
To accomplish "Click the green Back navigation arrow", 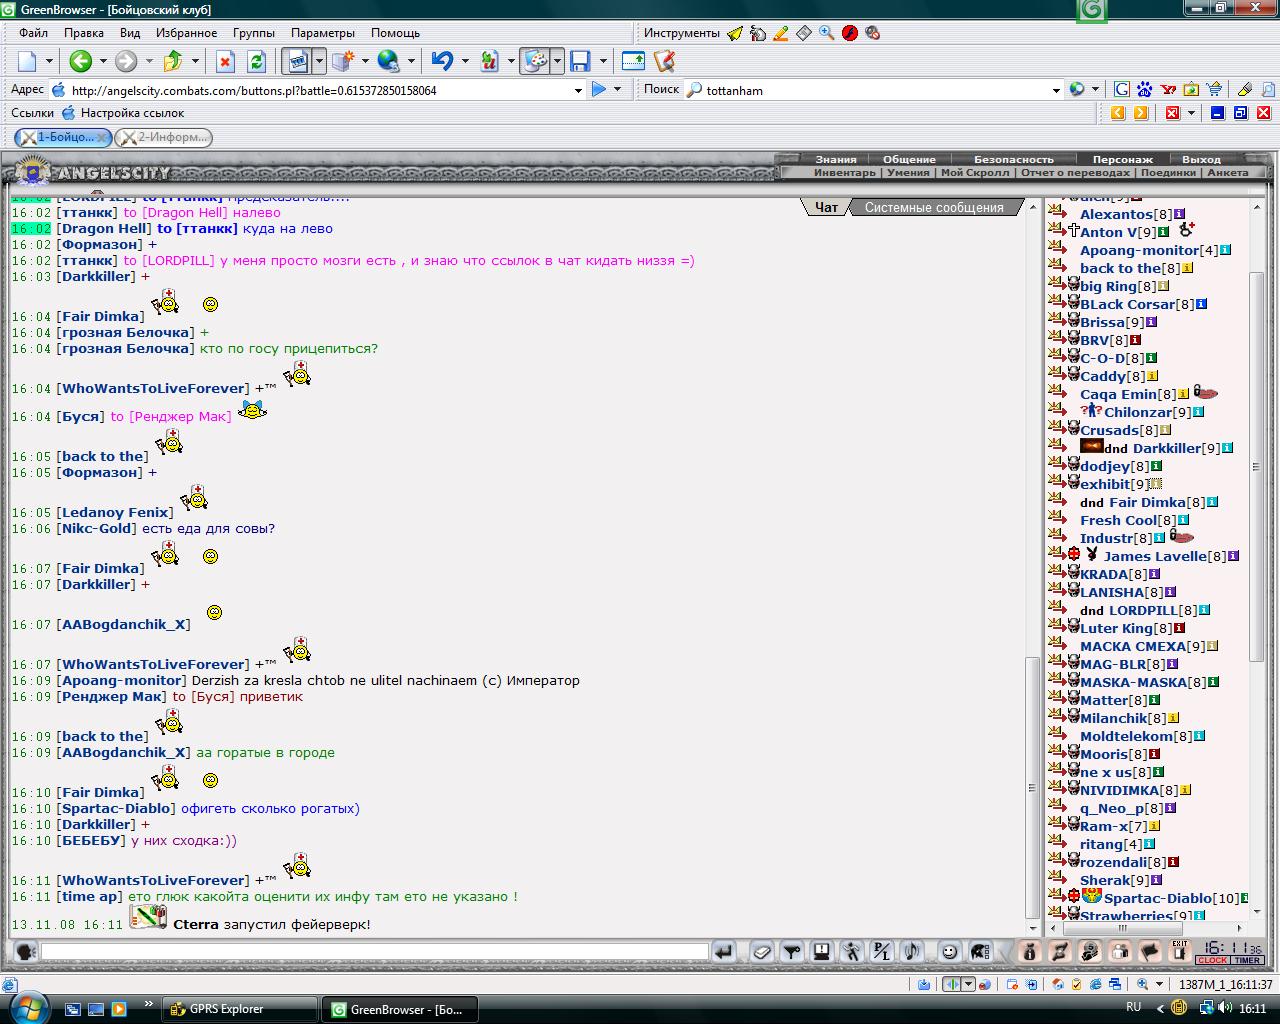I will pyautogui.click(x=81, y=61).
